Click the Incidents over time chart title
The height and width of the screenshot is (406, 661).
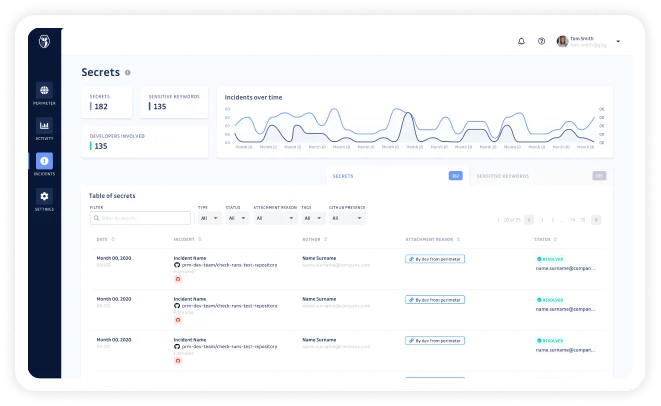pyautogui.click(x=253, y=97)
